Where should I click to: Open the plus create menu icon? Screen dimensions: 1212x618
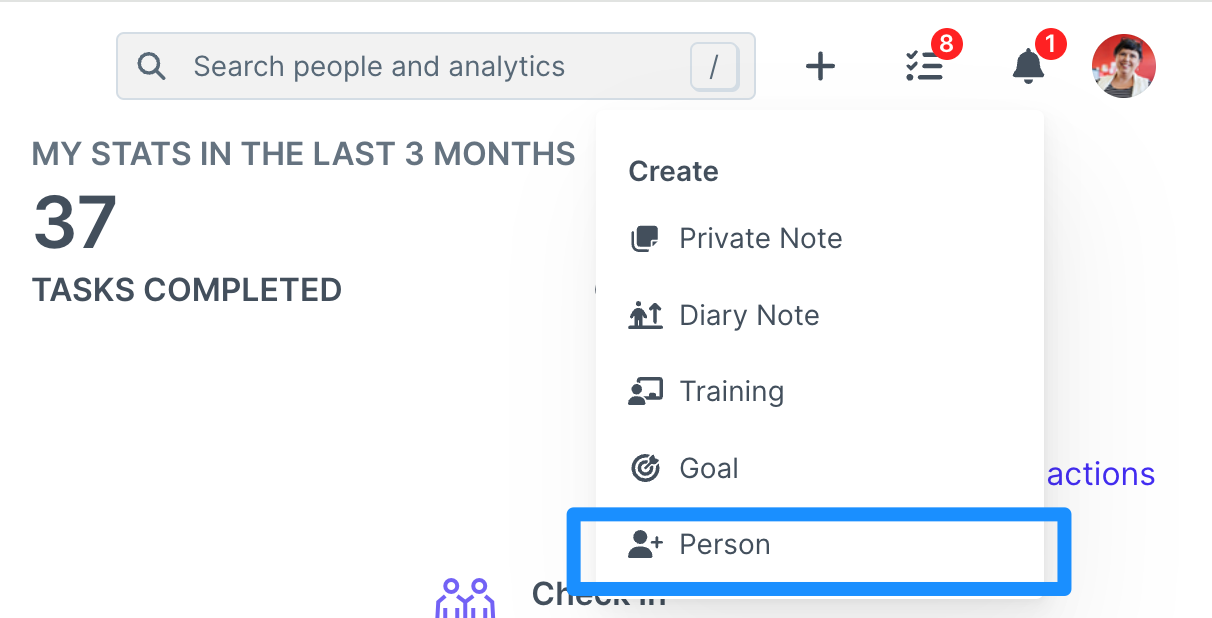820,66
